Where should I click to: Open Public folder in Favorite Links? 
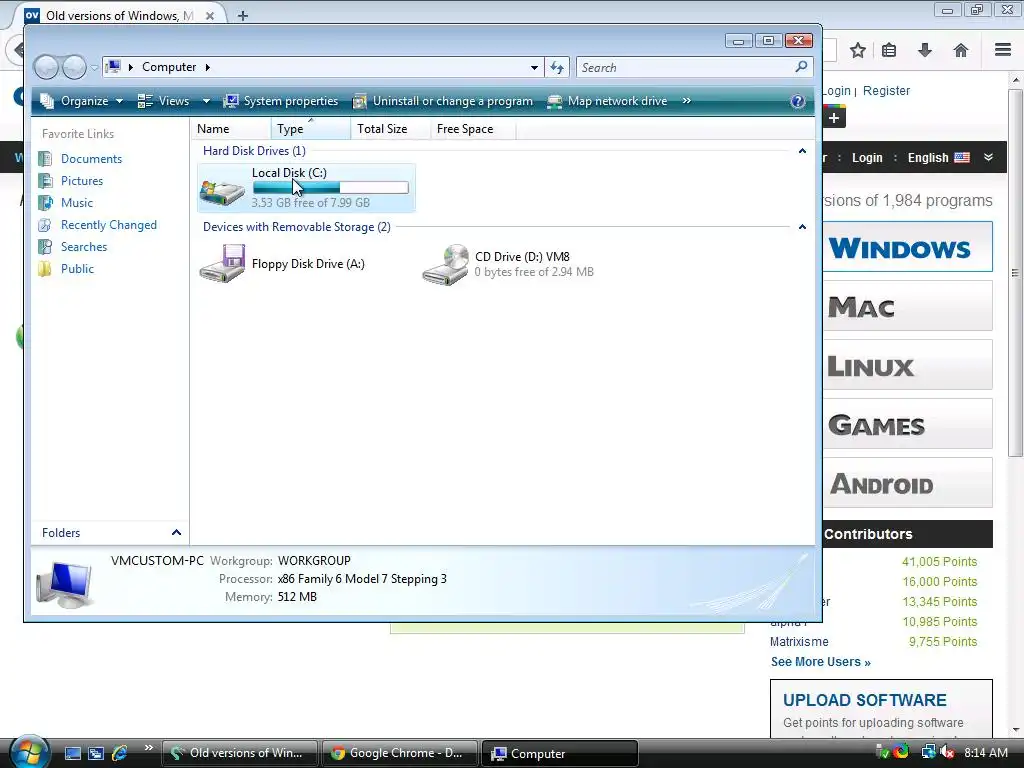(77, 269)
